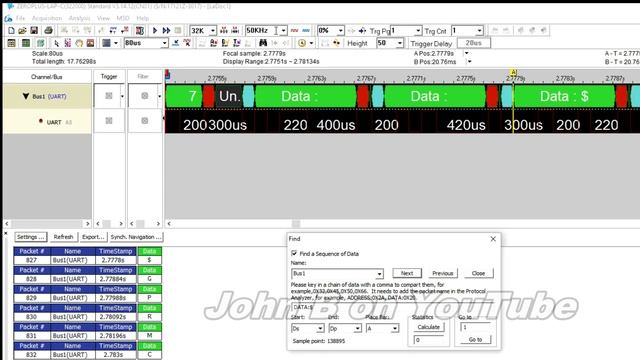
Task: Click the Go to number input field
Action: point(475,327)
